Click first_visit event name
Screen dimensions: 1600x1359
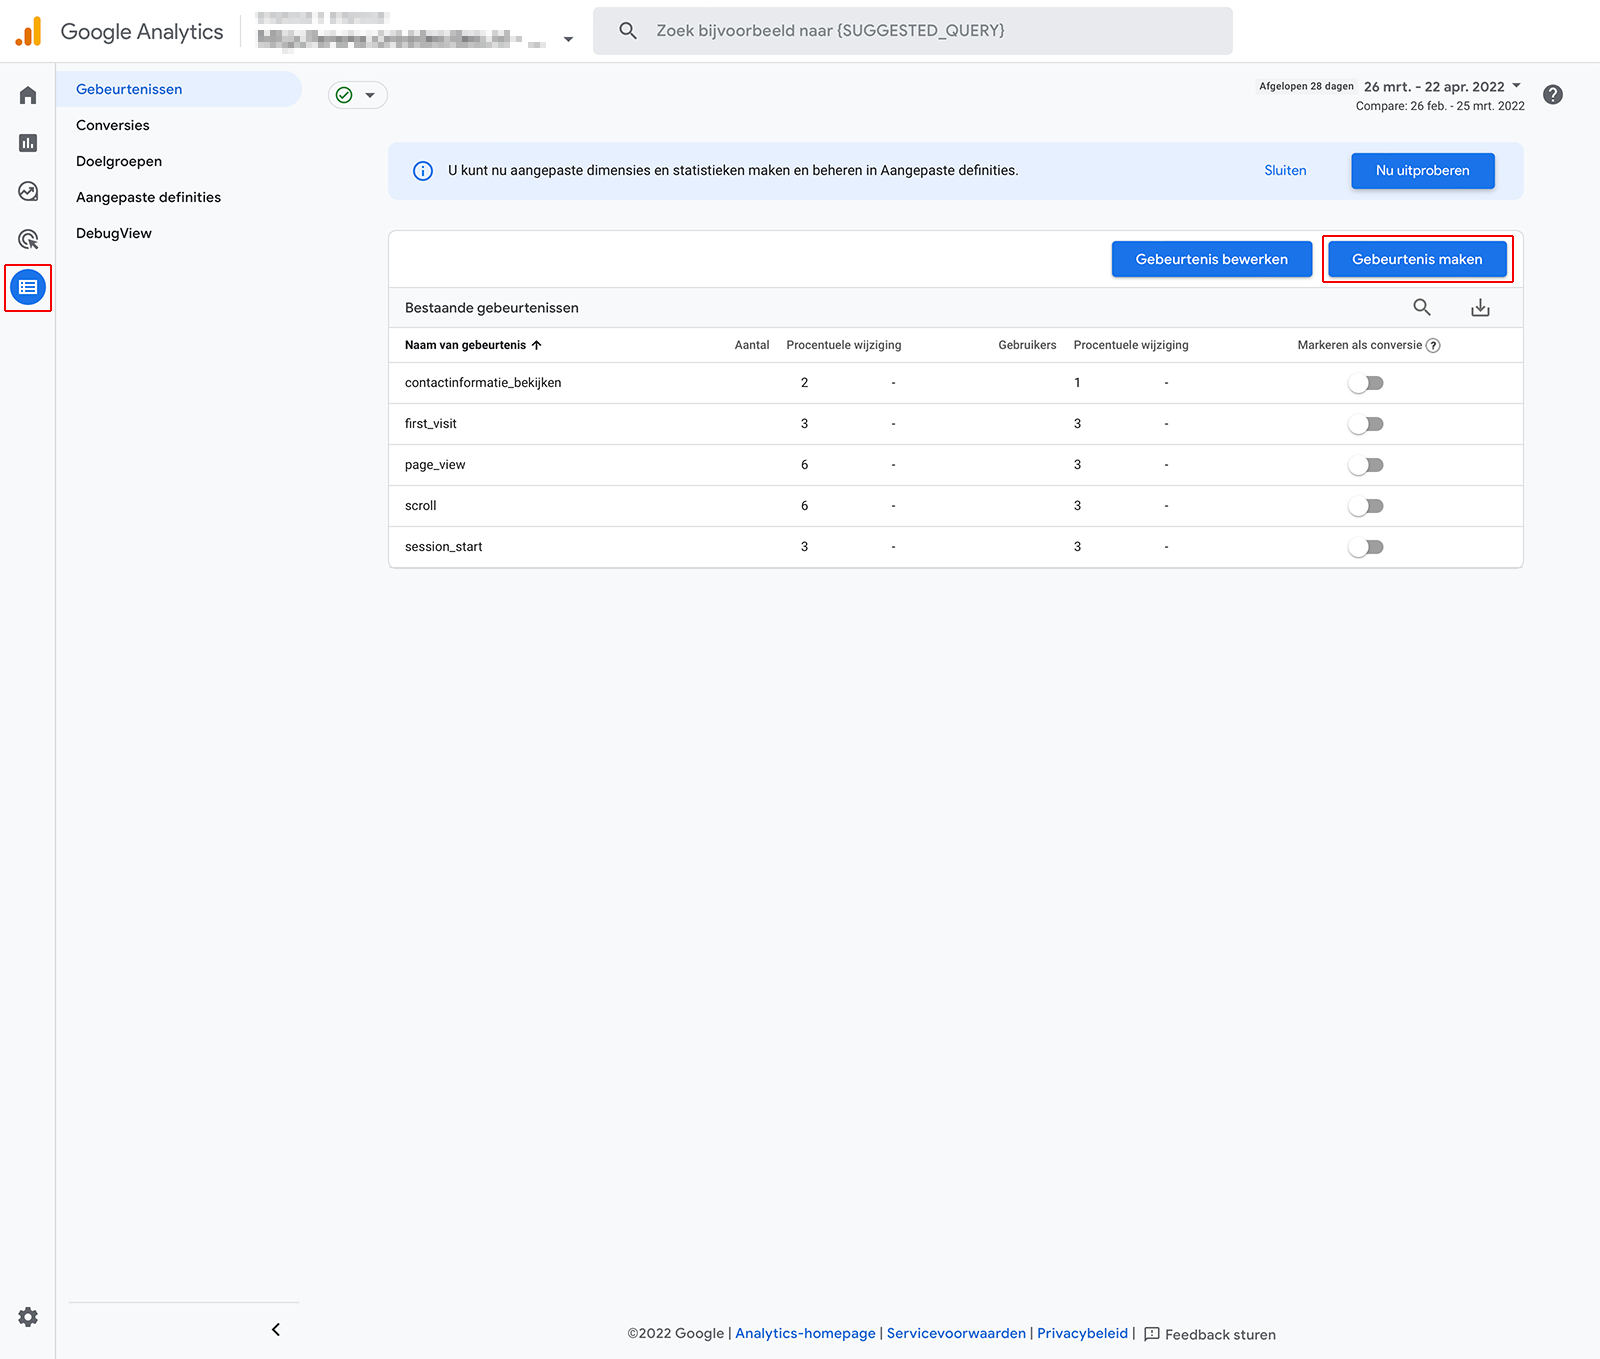point(430,424)
